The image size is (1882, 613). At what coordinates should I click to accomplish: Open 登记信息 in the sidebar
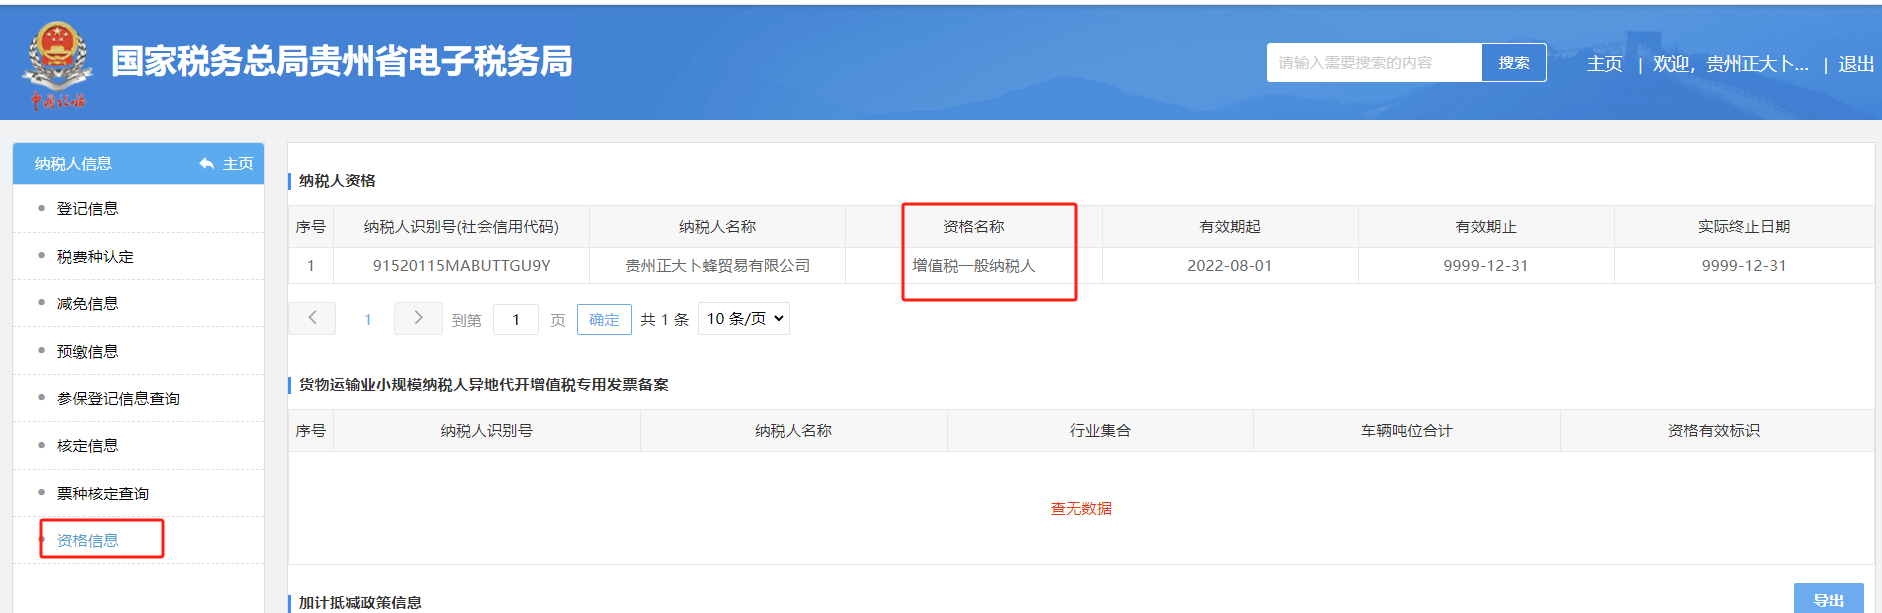pyautogui.click(x=88, y=209)
